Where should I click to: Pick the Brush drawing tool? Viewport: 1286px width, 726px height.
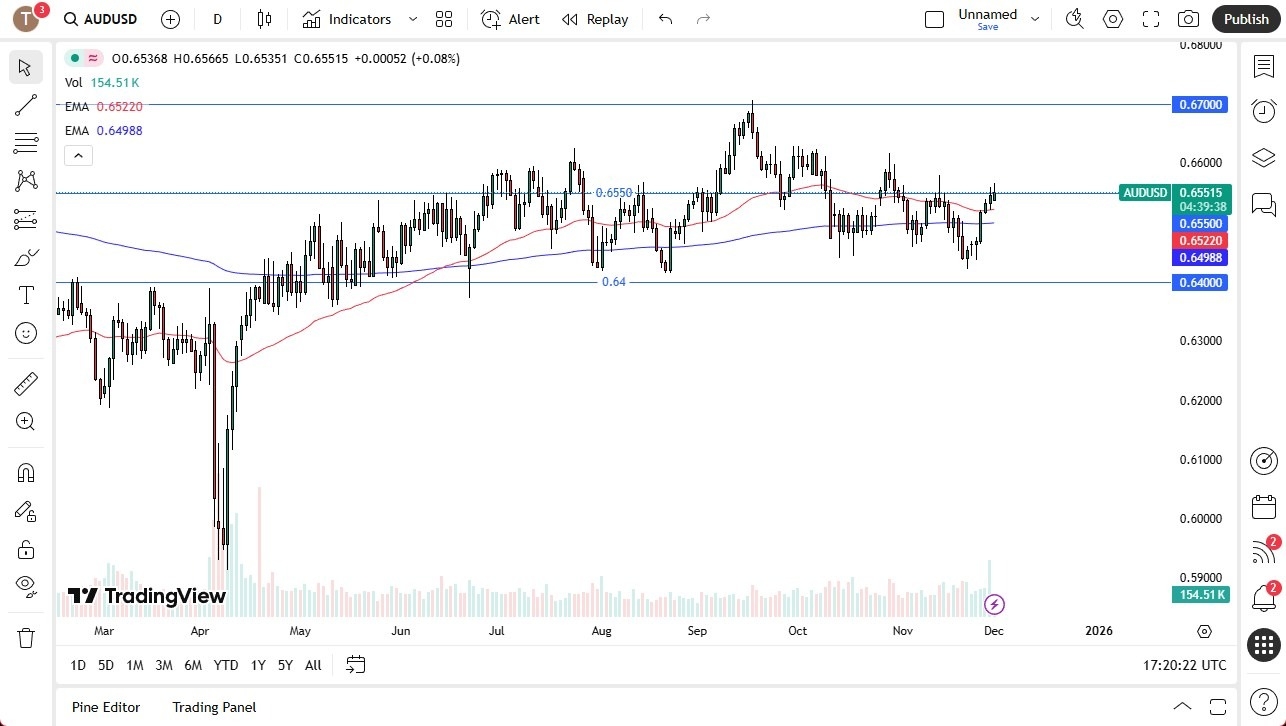(25, 257)
